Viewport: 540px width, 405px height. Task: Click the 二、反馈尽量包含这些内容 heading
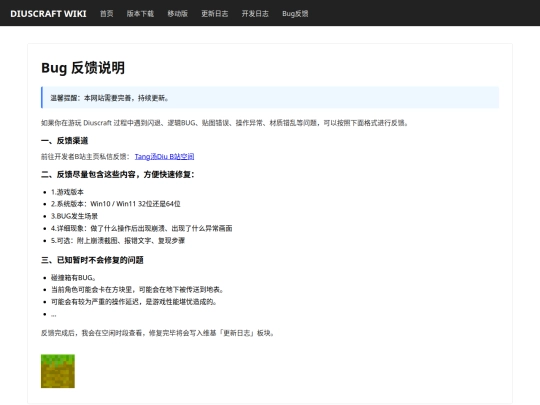coord(118,175)
